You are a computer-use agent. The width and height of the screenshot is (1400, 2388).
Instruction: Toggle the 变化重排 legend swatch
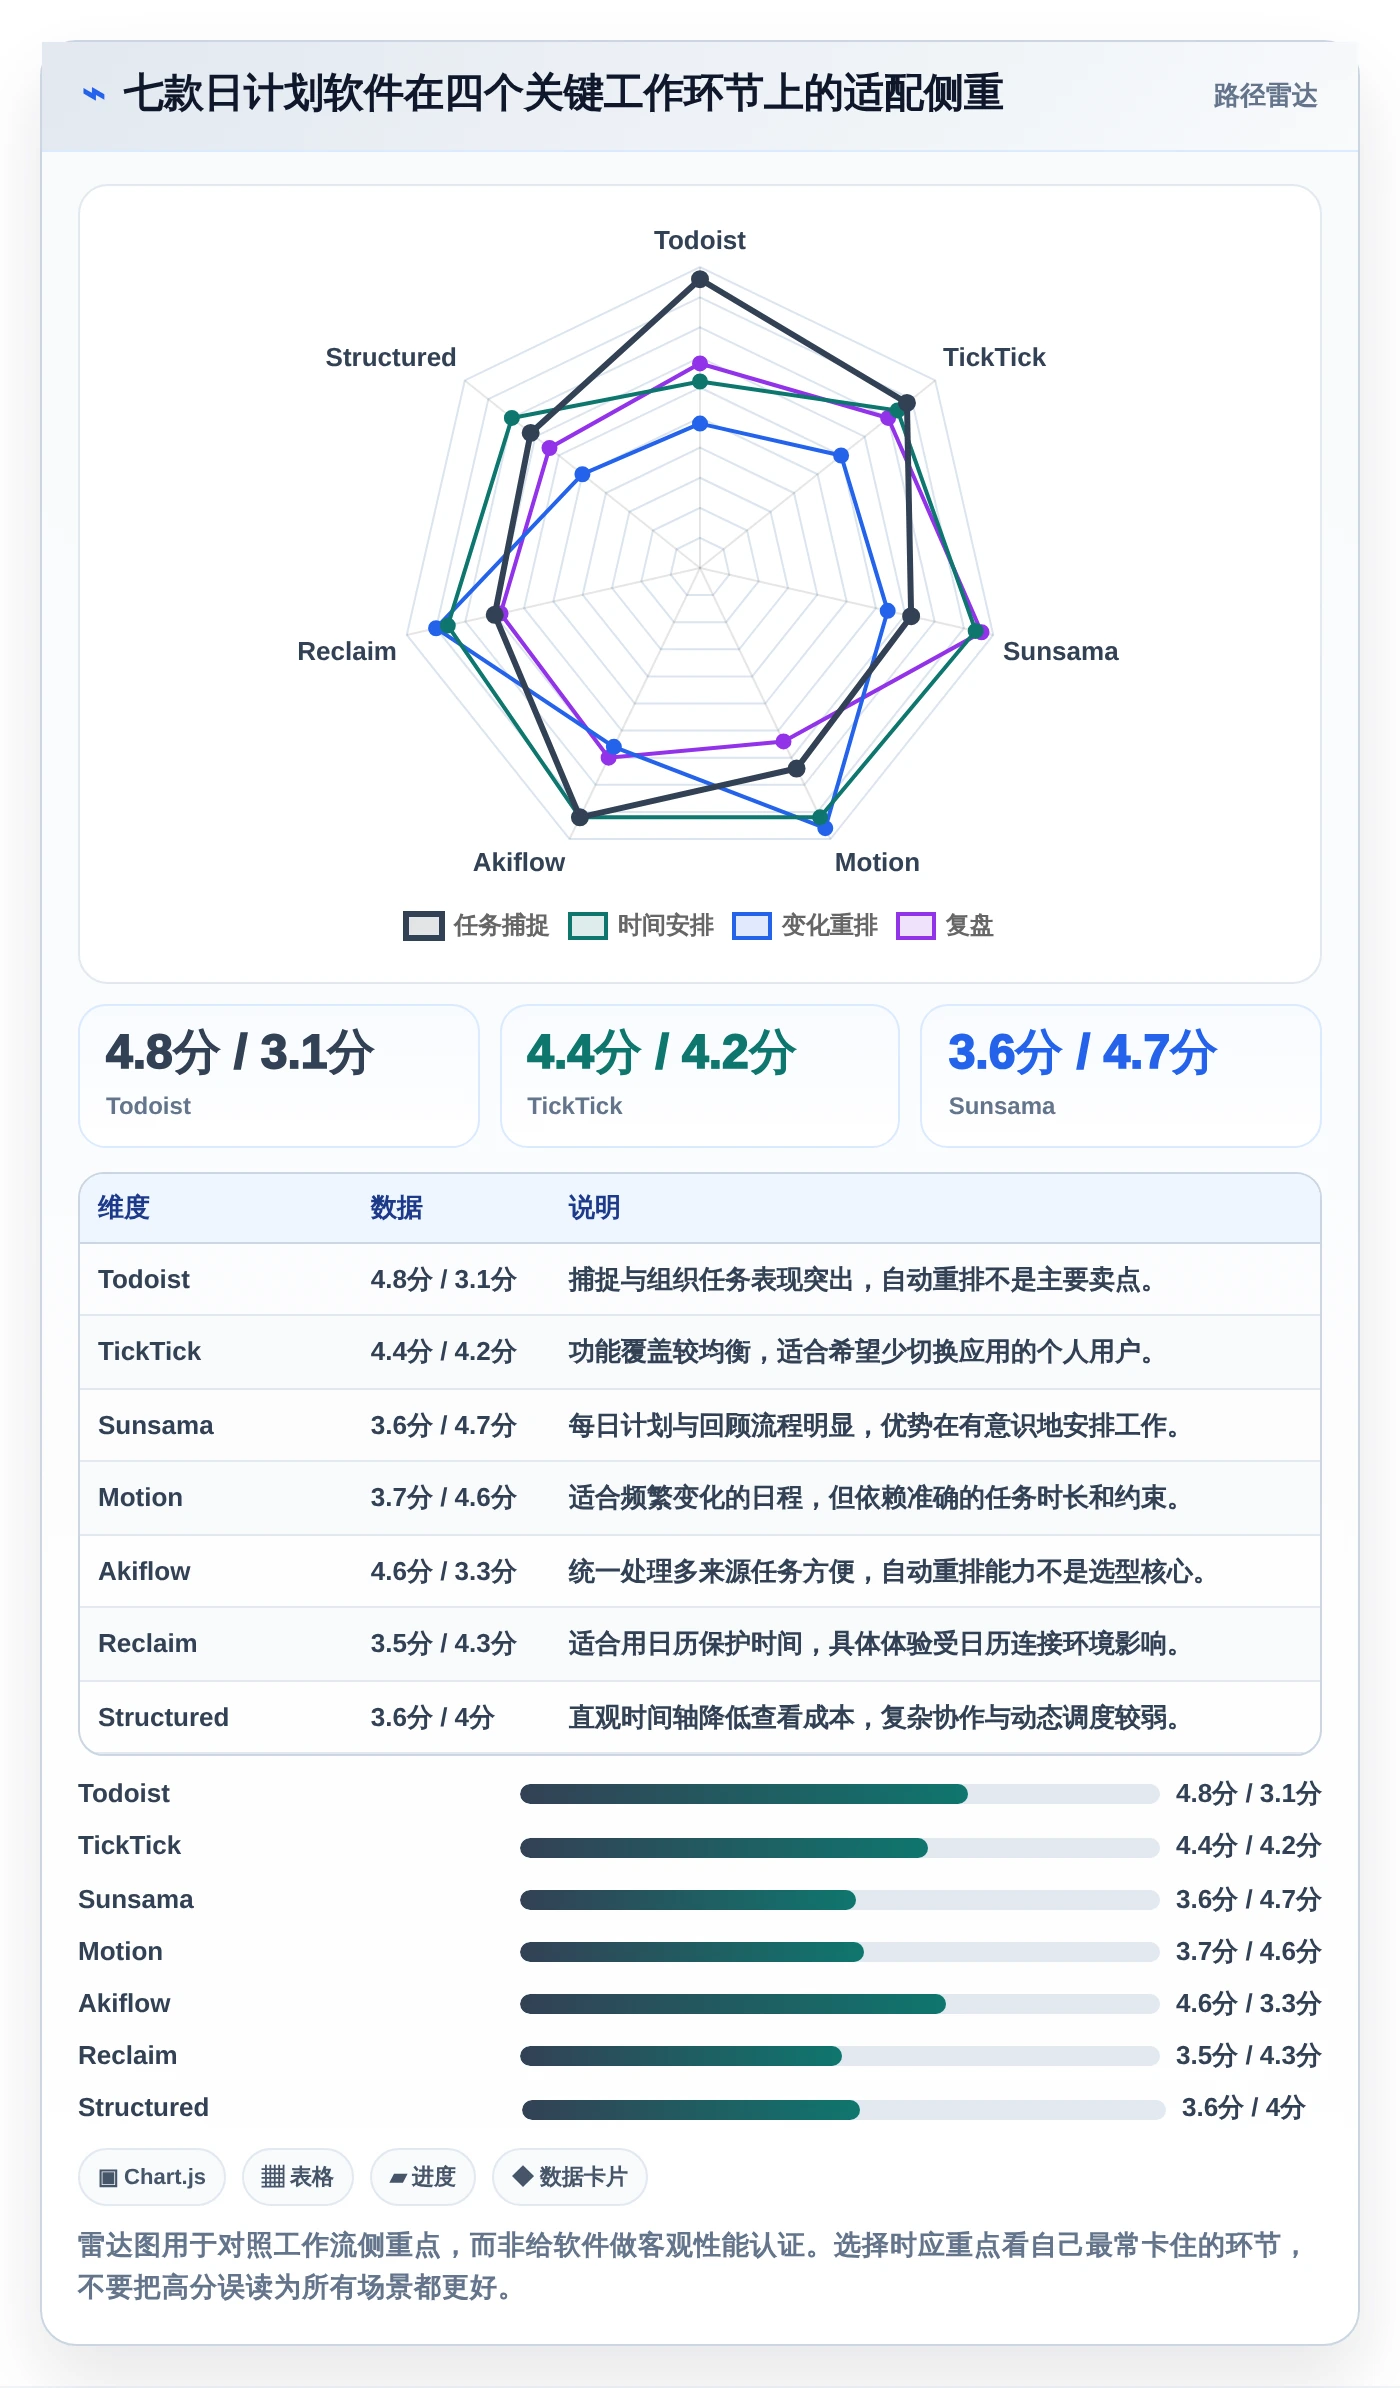tap(751, 926)
